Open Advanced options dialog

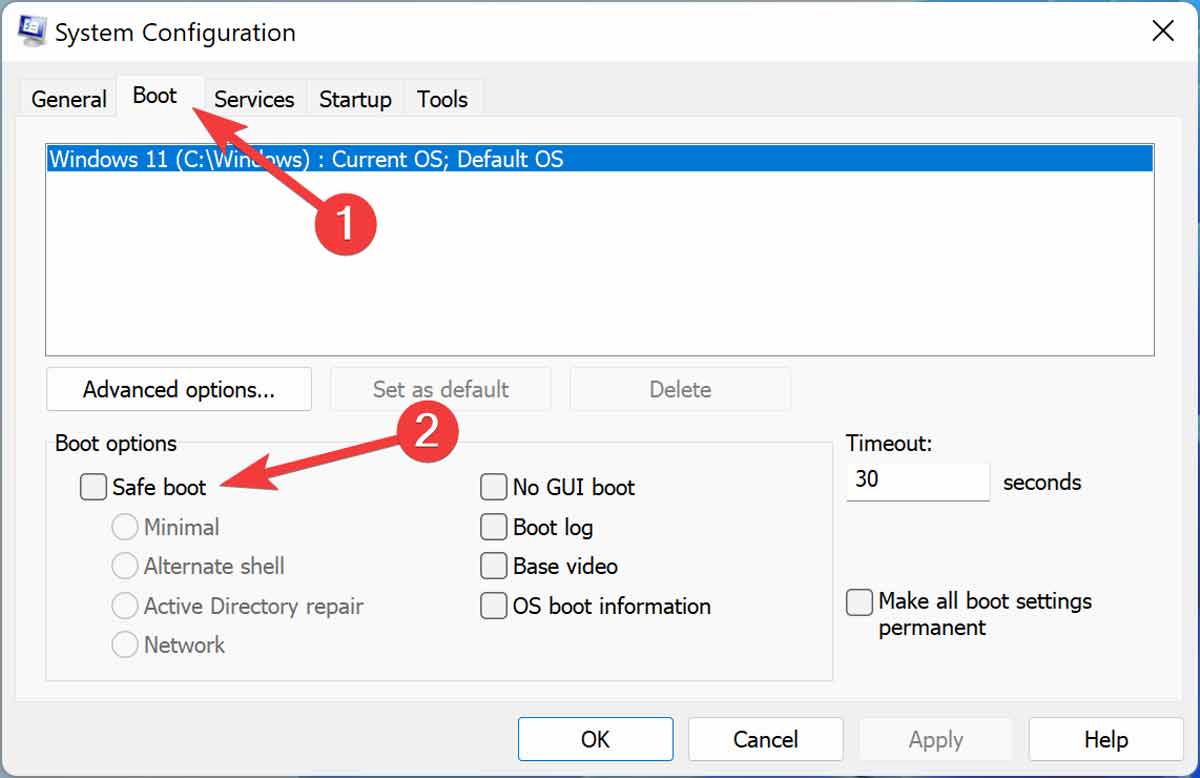coord(178,389)
